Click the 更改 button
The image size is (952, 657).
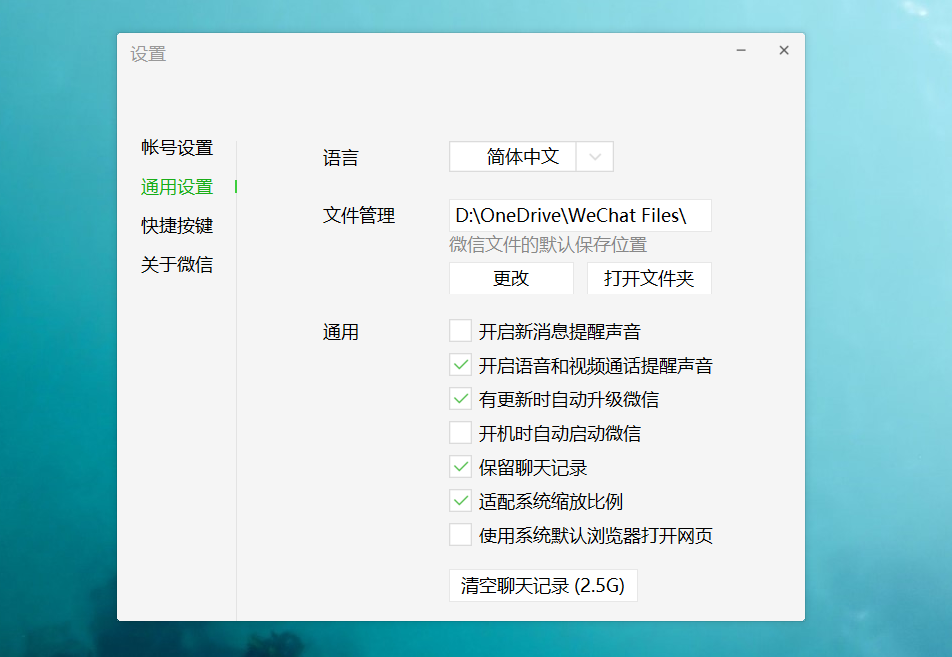(511, 279)
